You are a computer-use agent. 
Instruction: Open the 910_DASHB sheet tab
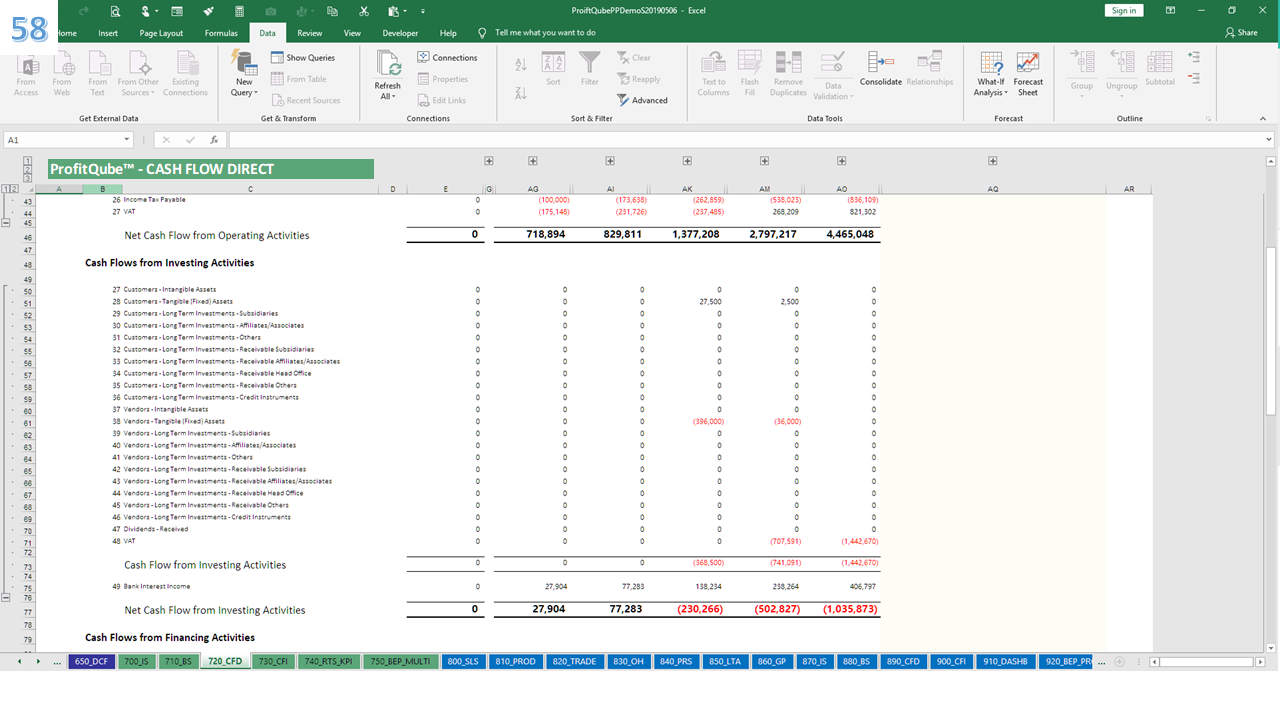(x=1006, y=662)
